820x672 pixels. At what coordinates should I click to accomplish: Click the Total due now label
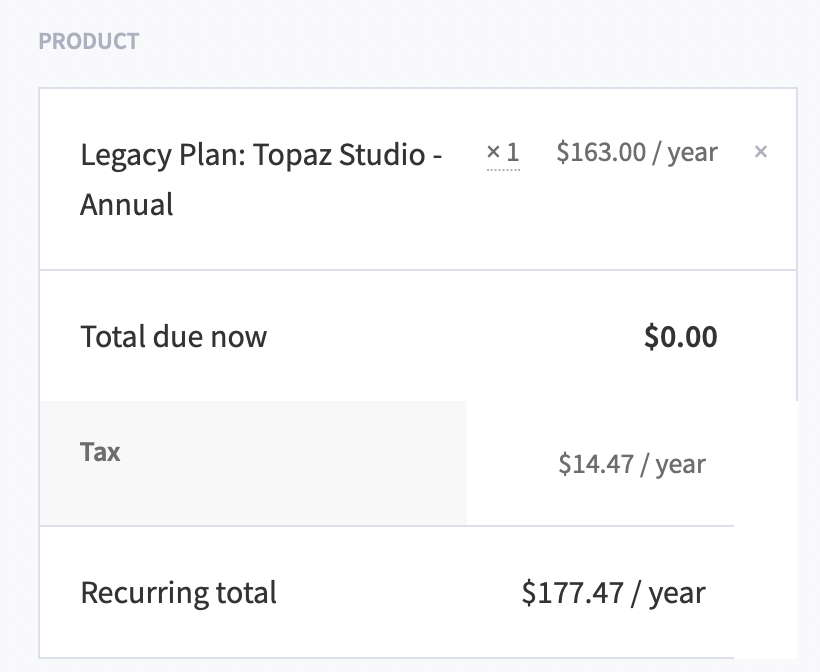[x=174, y=336]
